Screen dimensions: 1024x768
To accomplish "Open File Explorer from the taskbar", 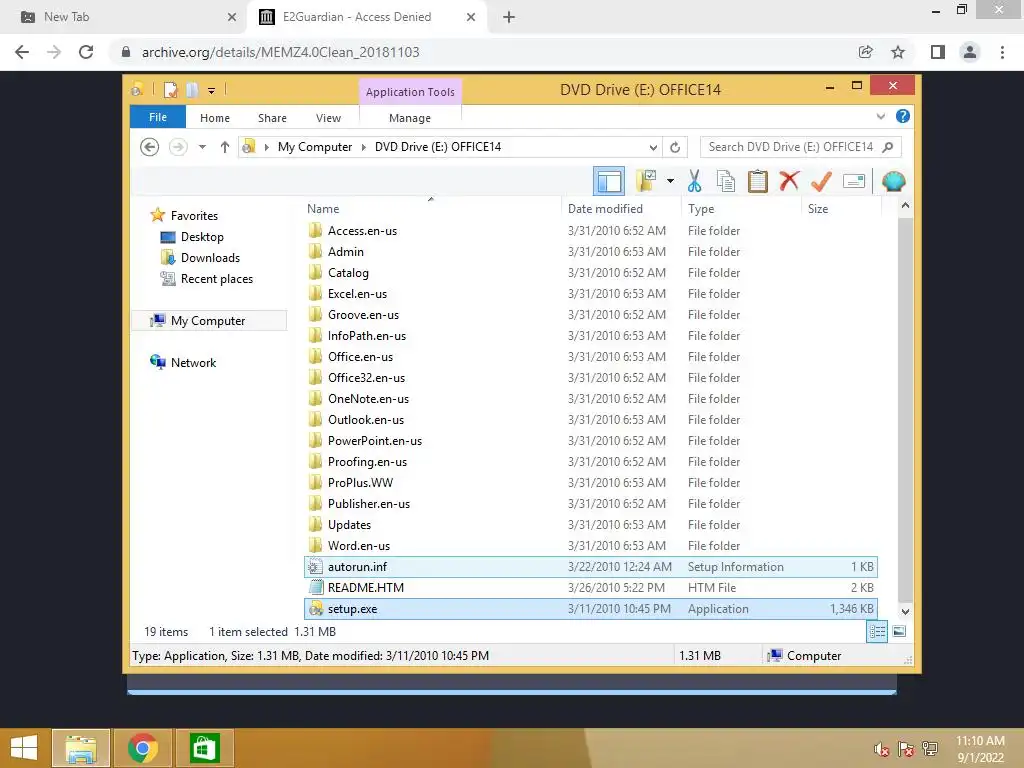I will pyautogui.click(x=81, y=748).
